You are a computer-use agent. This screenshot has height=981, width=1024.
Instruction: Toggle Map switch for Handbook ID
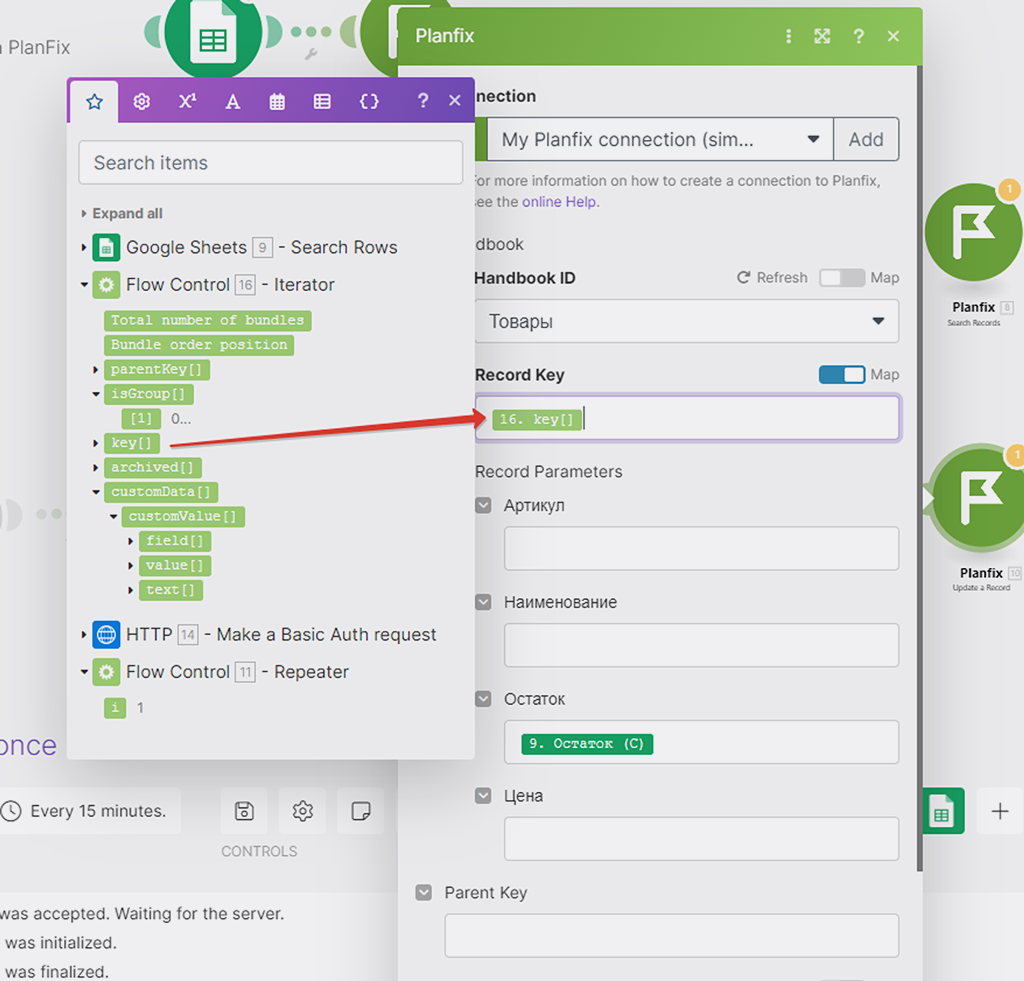click(842, 278)
